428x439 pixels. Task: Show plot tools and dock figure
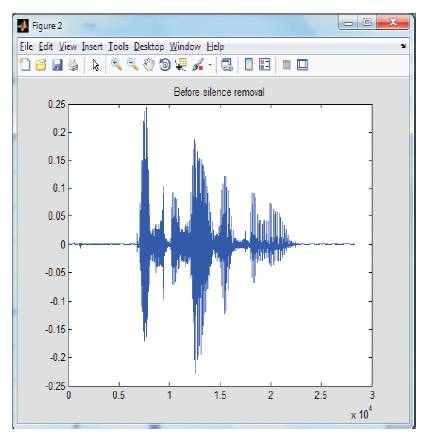tap(302, 65)
